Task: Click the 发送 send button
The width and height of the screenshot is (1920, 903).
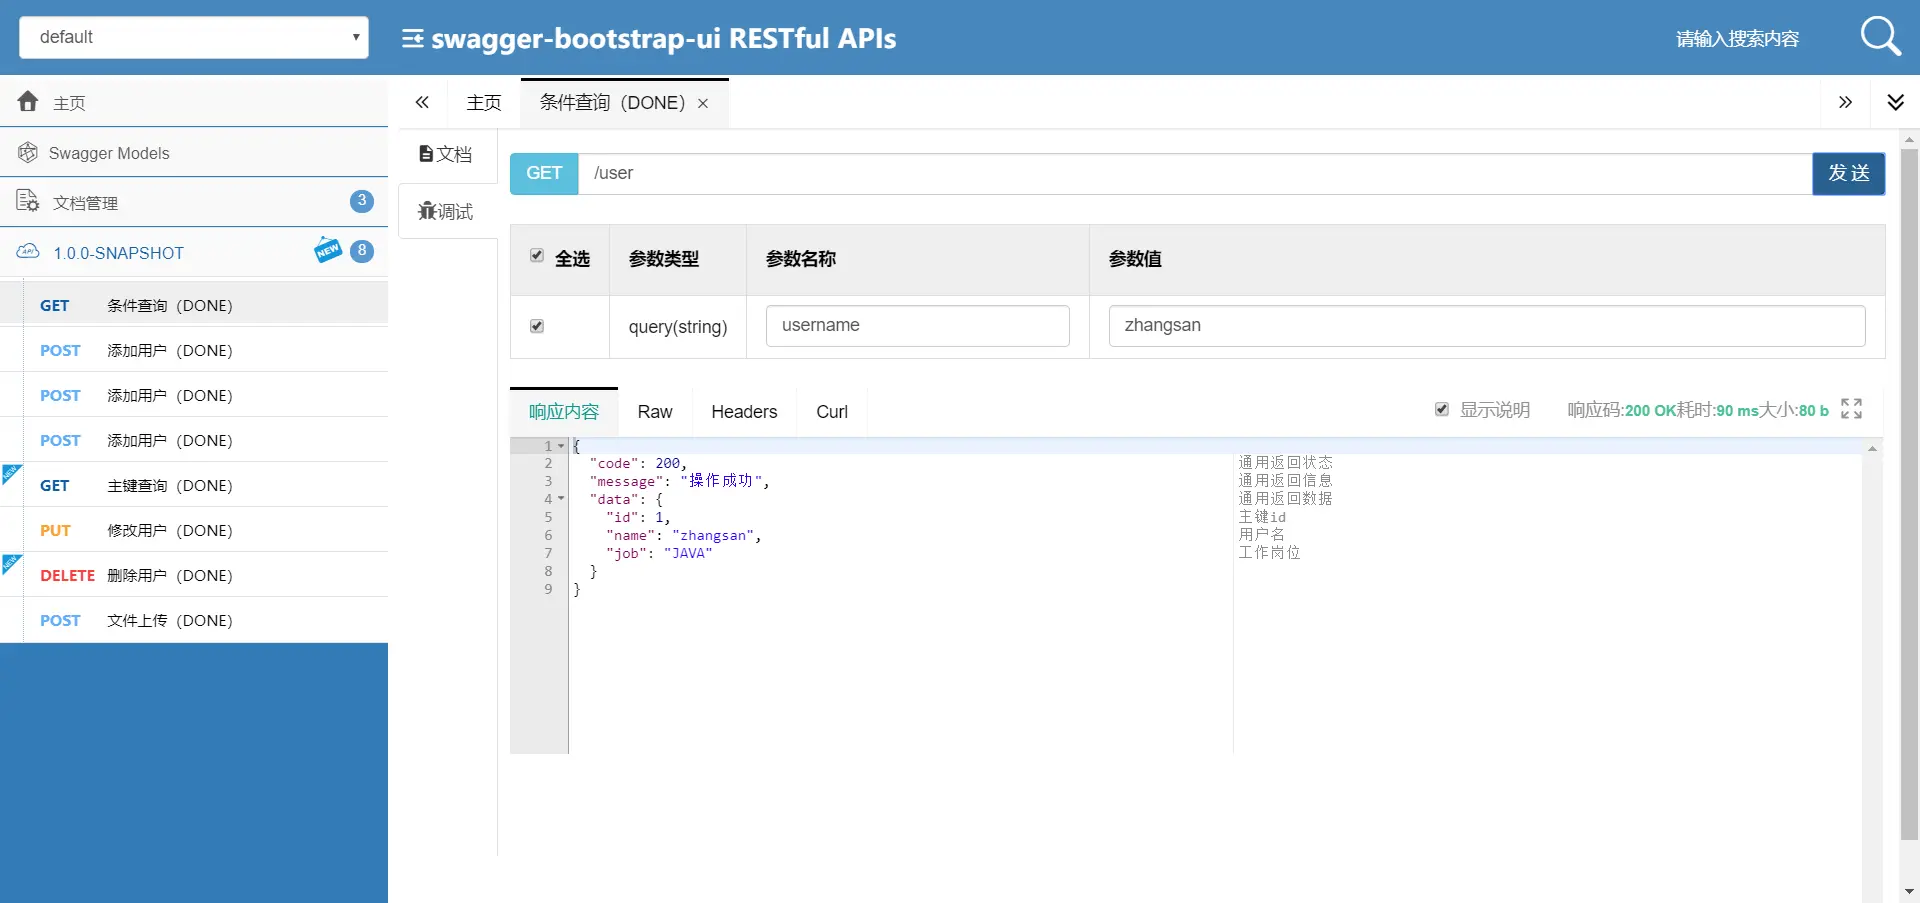Action: coord(1848,173)
